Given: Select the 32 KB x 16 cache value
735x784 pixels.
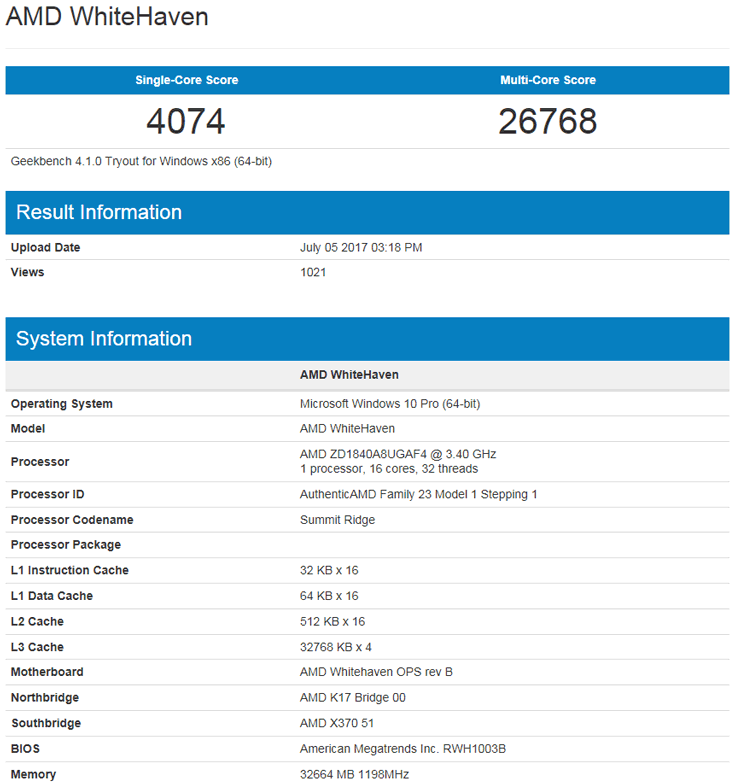Looking at the screenshot, I should coord(329,570).
